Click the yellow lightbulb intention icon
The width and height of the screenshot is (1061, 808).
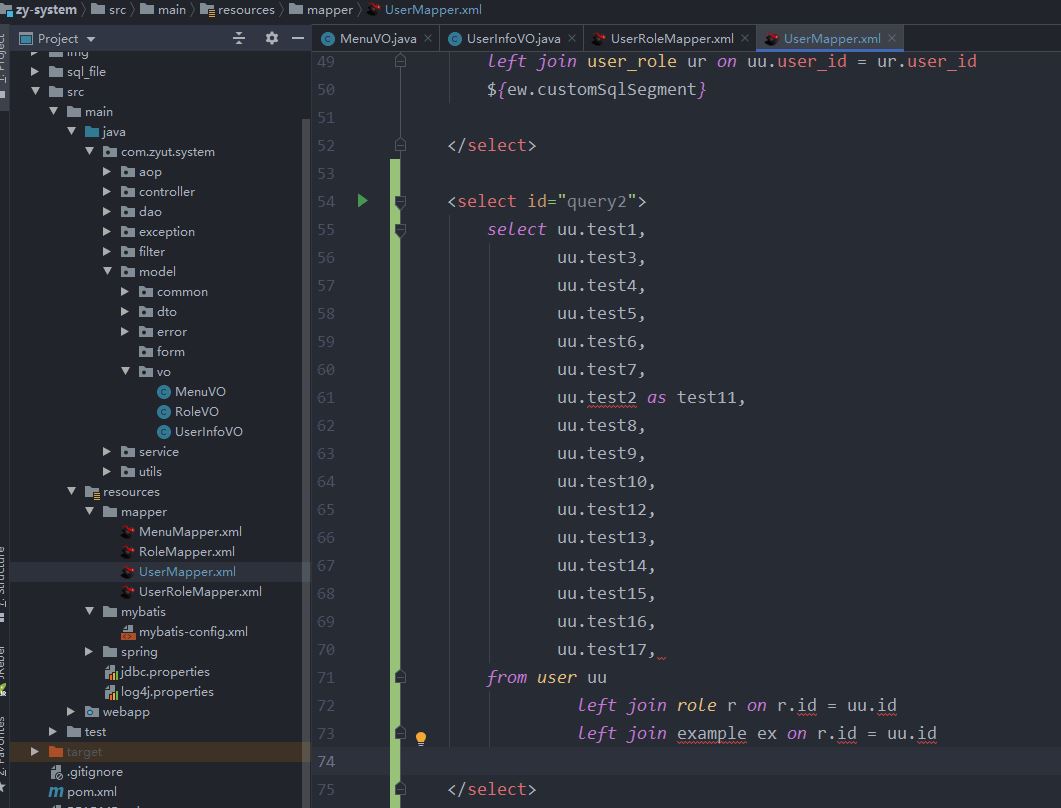point(421,739)
